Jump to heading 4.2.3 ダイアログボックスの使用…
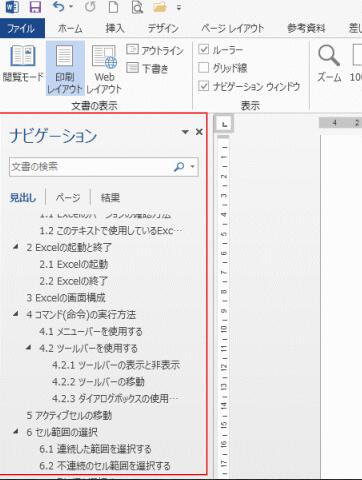This screenshot has width=362, height=480. click(115, 398)
